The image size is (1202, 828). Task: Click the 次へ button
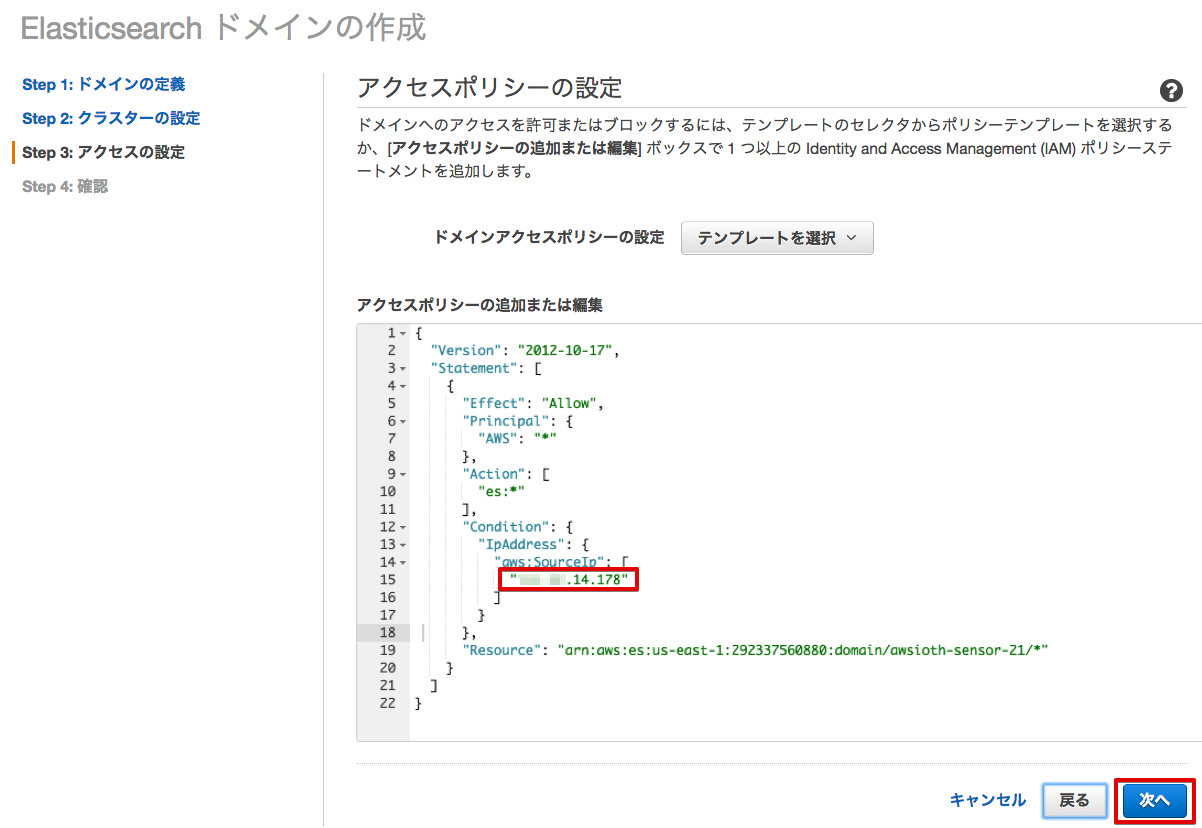(1154, 800)
